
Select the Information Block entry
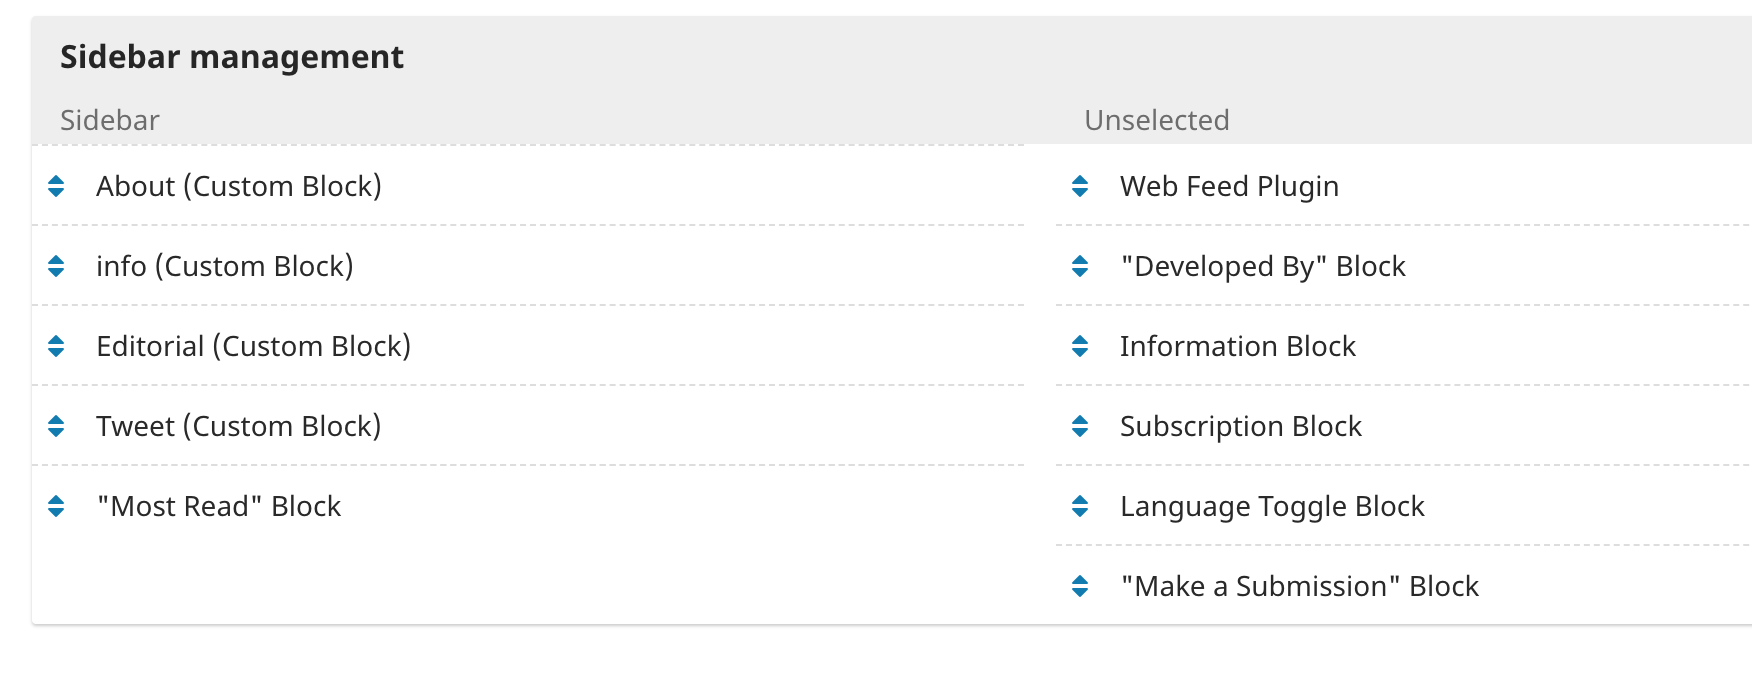pyautogui.click(x=1404, y=346)
